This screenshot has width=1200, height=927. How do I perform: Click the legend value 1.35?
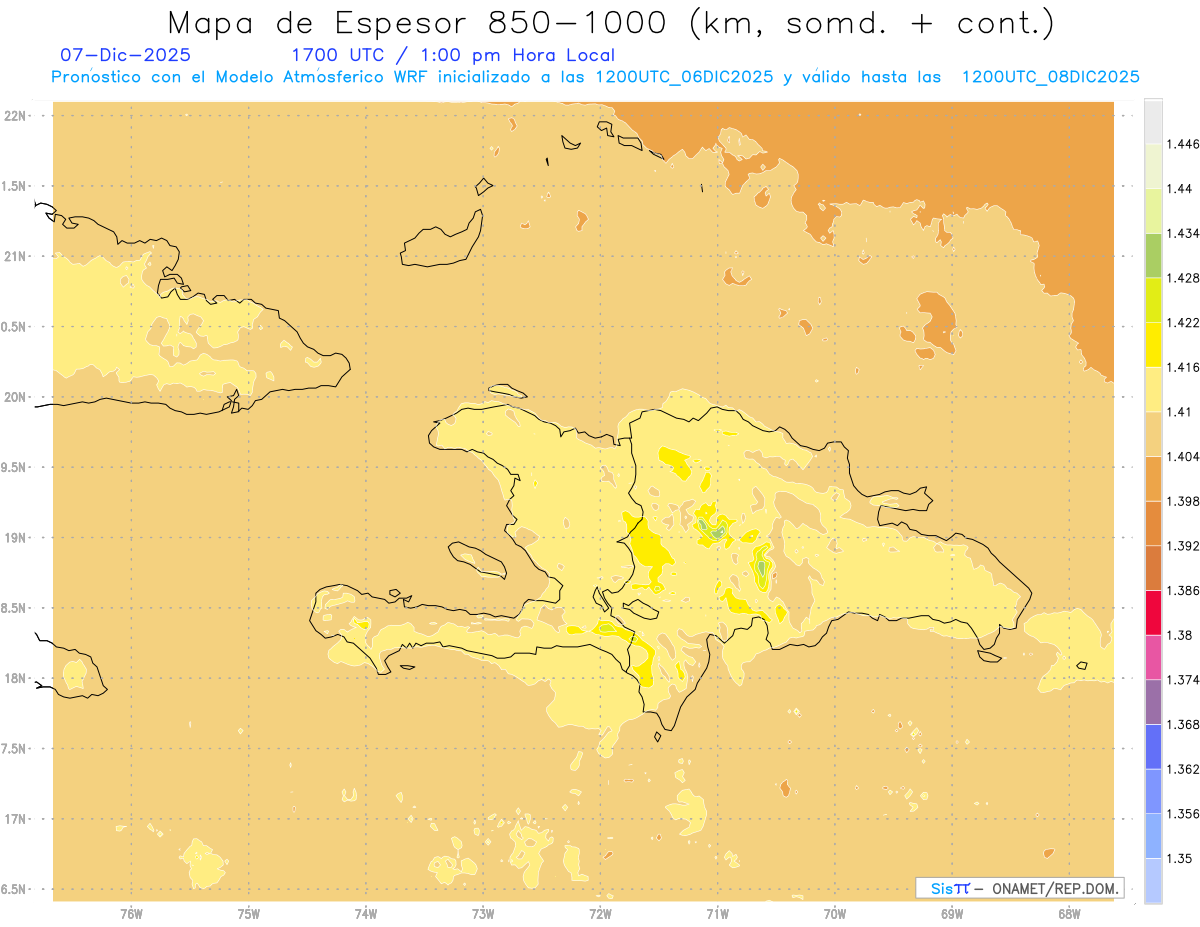pos(1180,858)
